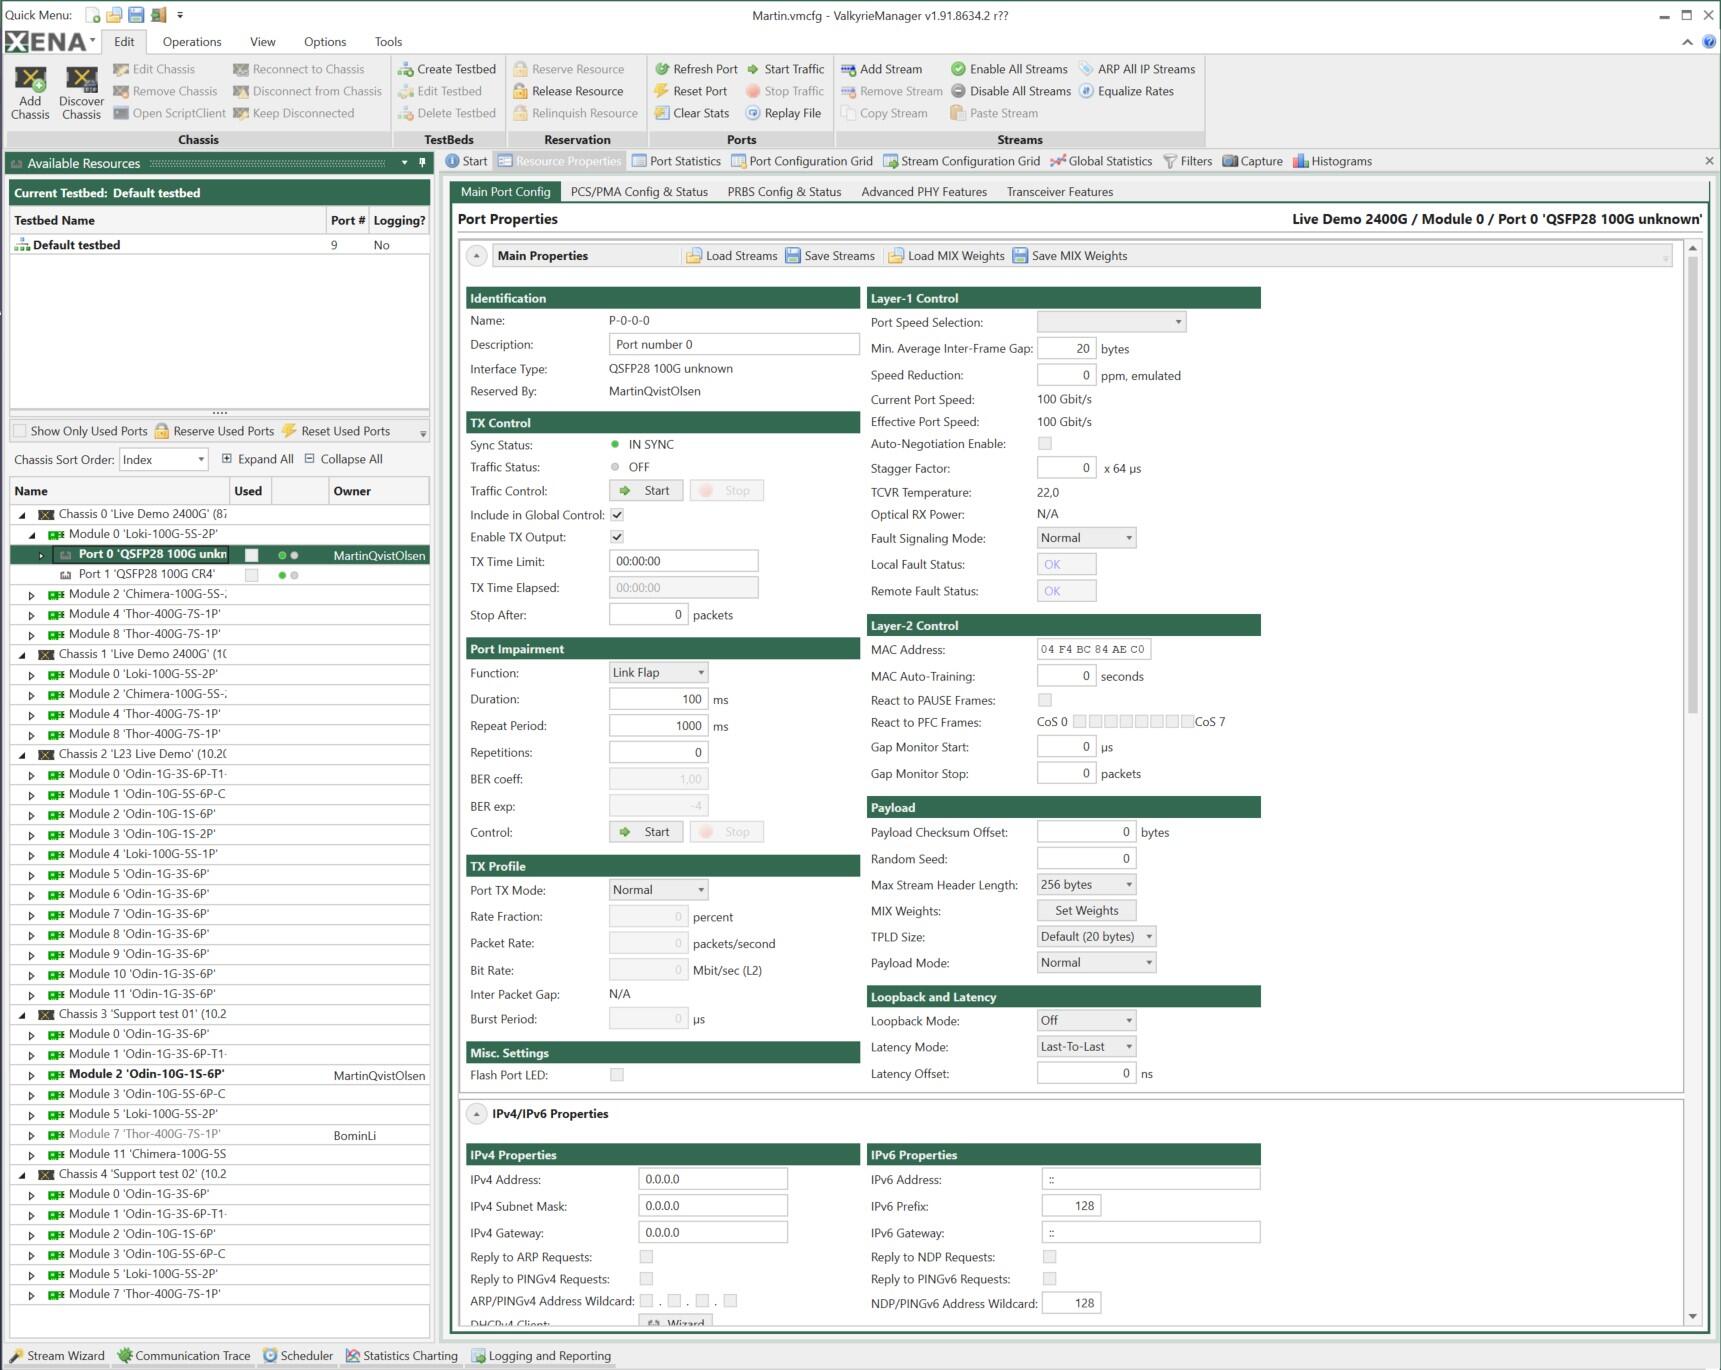Image resolution: width=1721 pixels, height=1370 pixels.
Task: Open the Operations ribbon tab
Action: point(192,42)
